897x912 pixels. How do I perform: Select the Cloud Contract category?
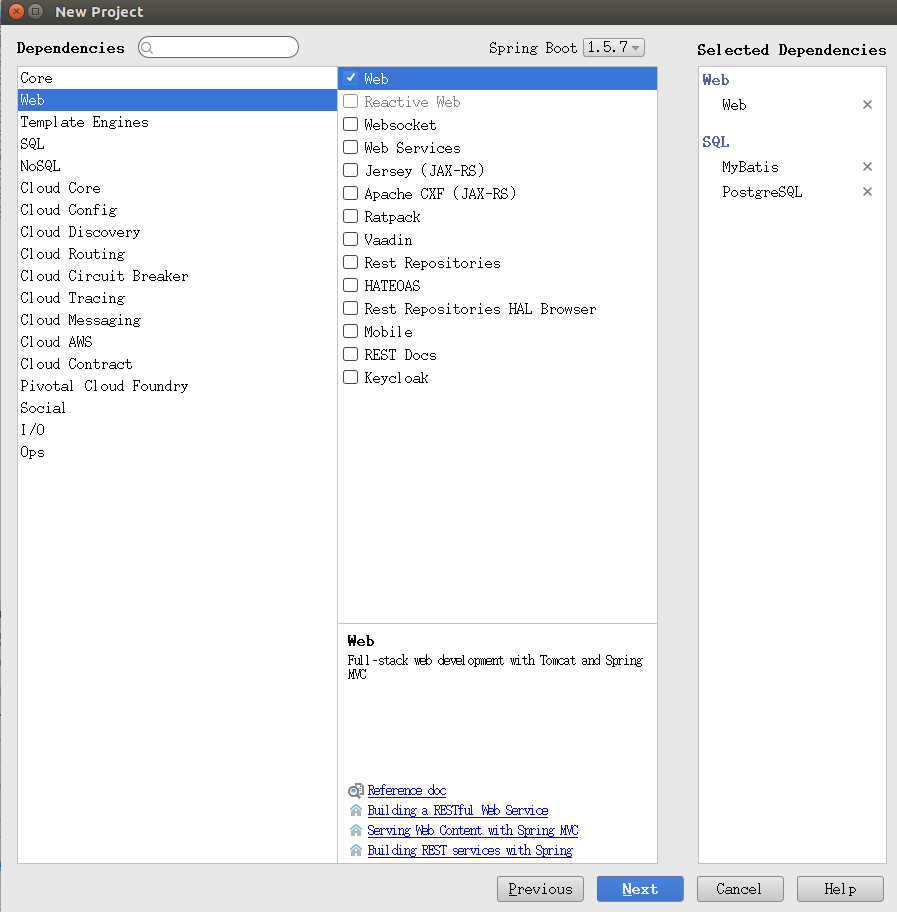tap(177, 364)
